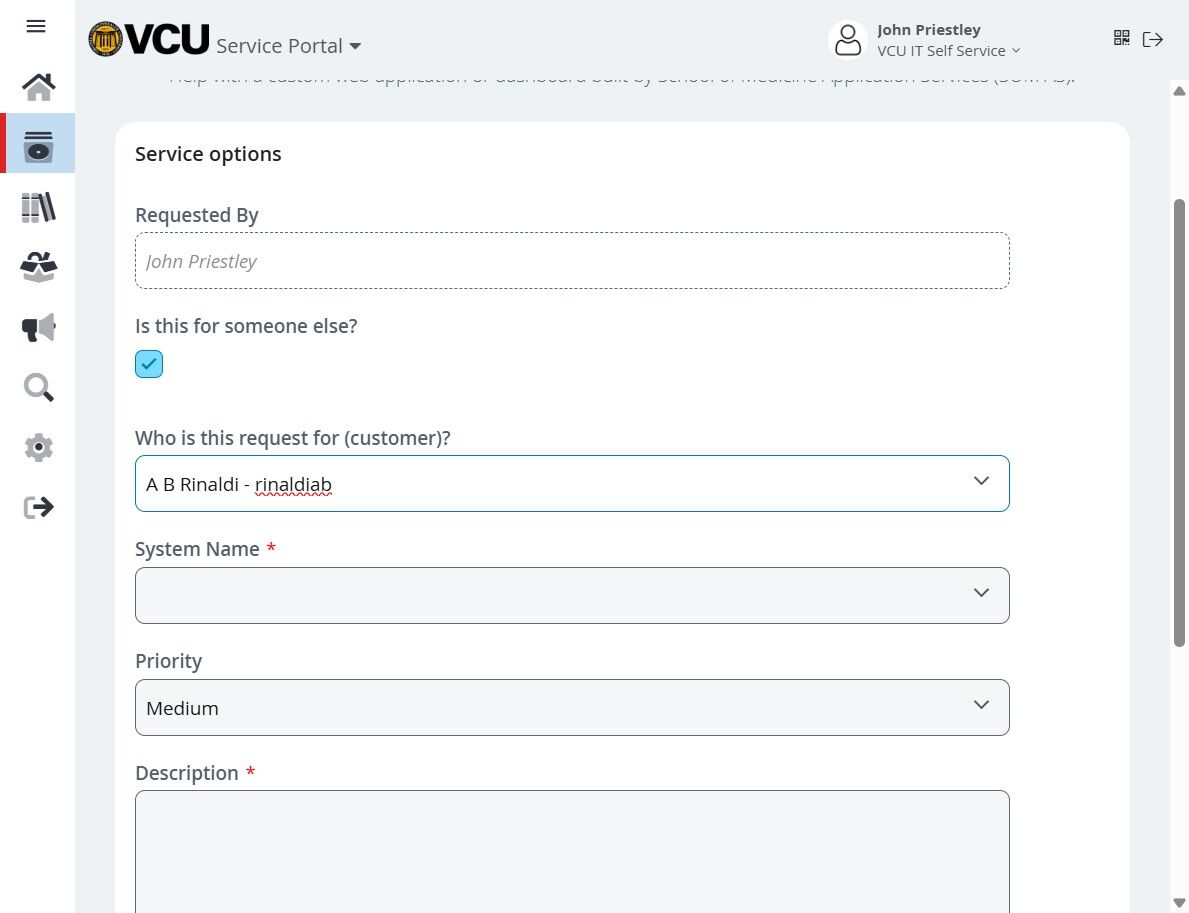Open the service catalog drawer icon

tap(38, 146)
